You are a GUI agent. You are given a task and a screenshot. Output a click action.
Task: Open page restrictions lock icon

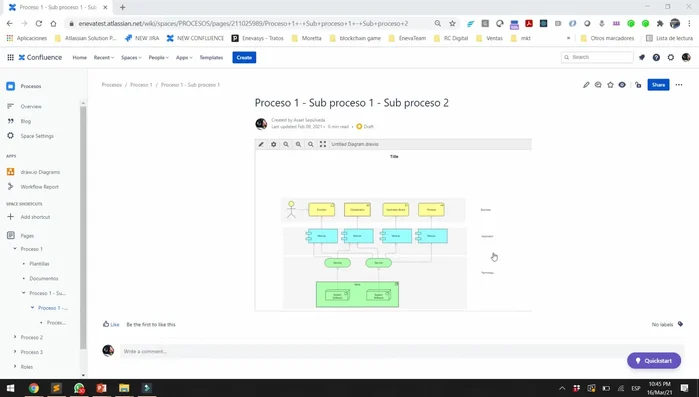(x=638, y=85)
